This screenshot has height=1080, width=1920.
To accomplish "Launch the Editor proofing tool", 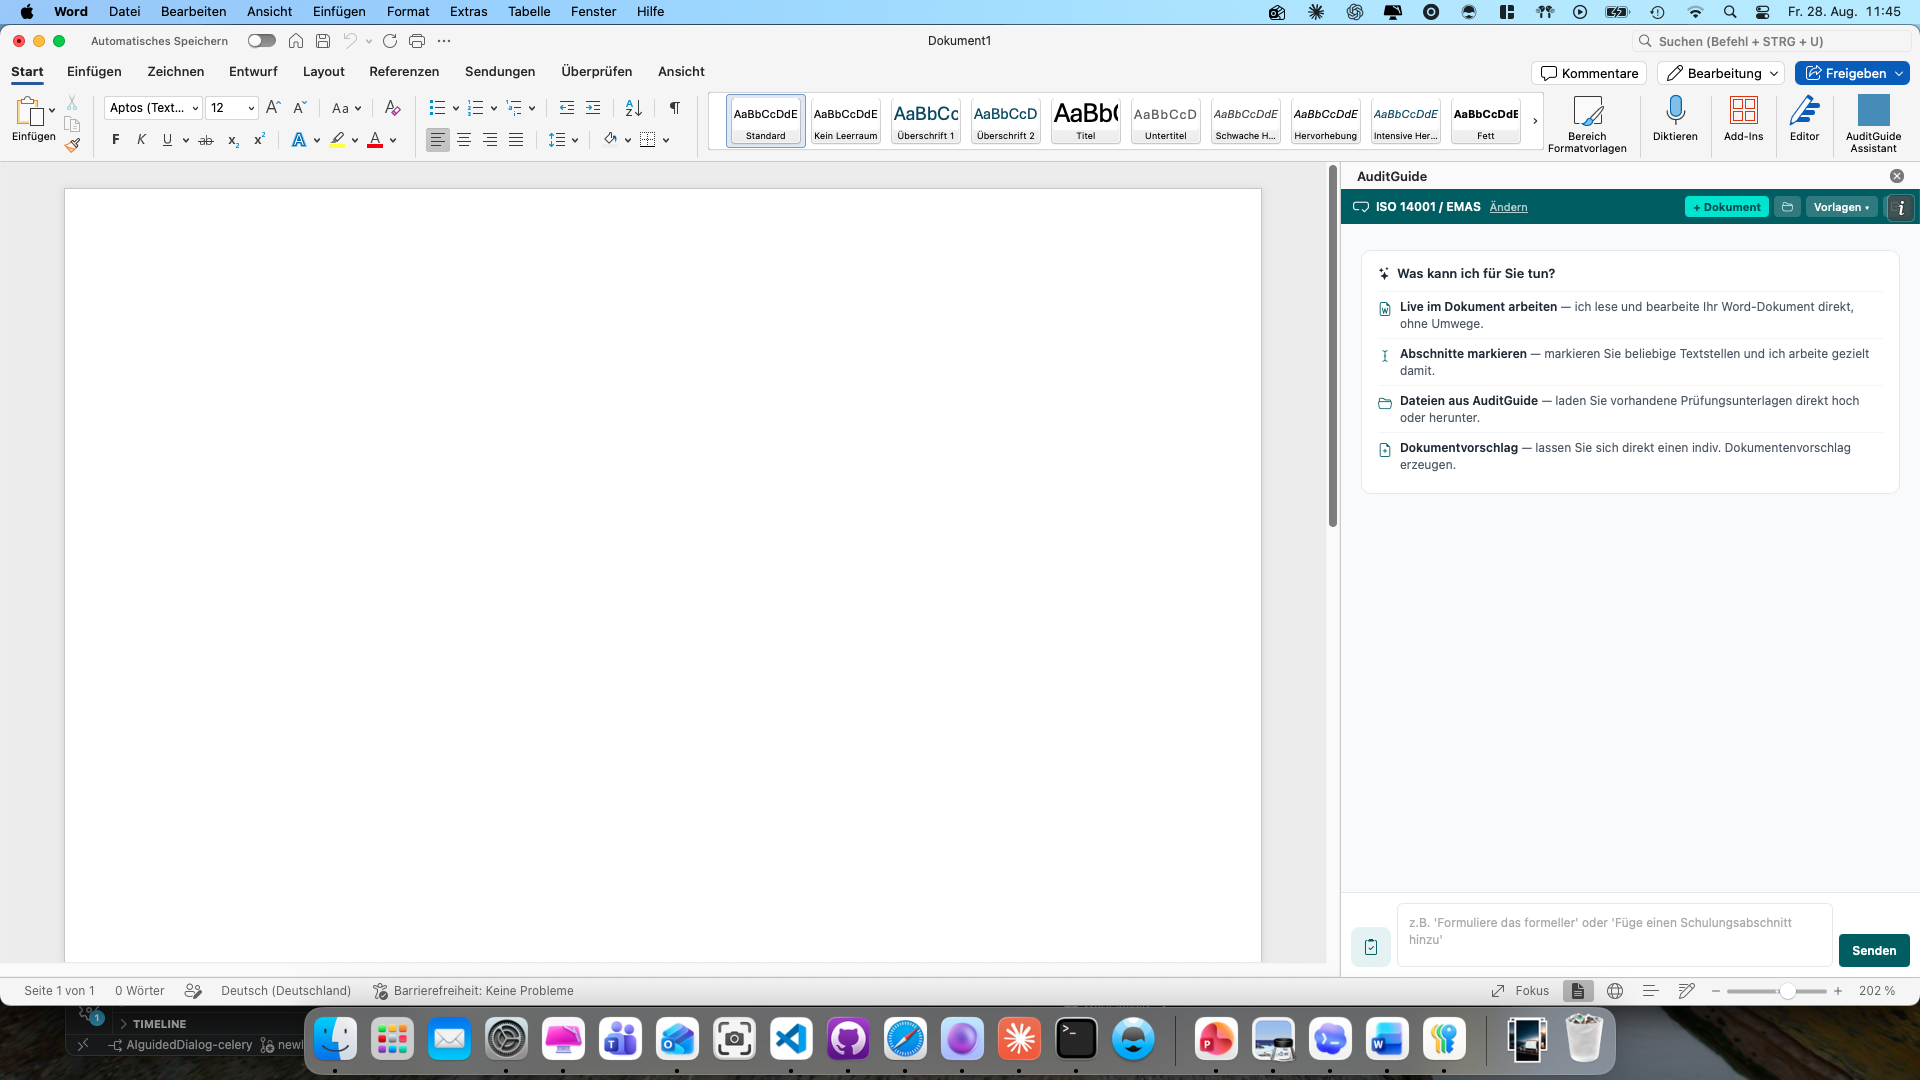I will (1804, 119).
